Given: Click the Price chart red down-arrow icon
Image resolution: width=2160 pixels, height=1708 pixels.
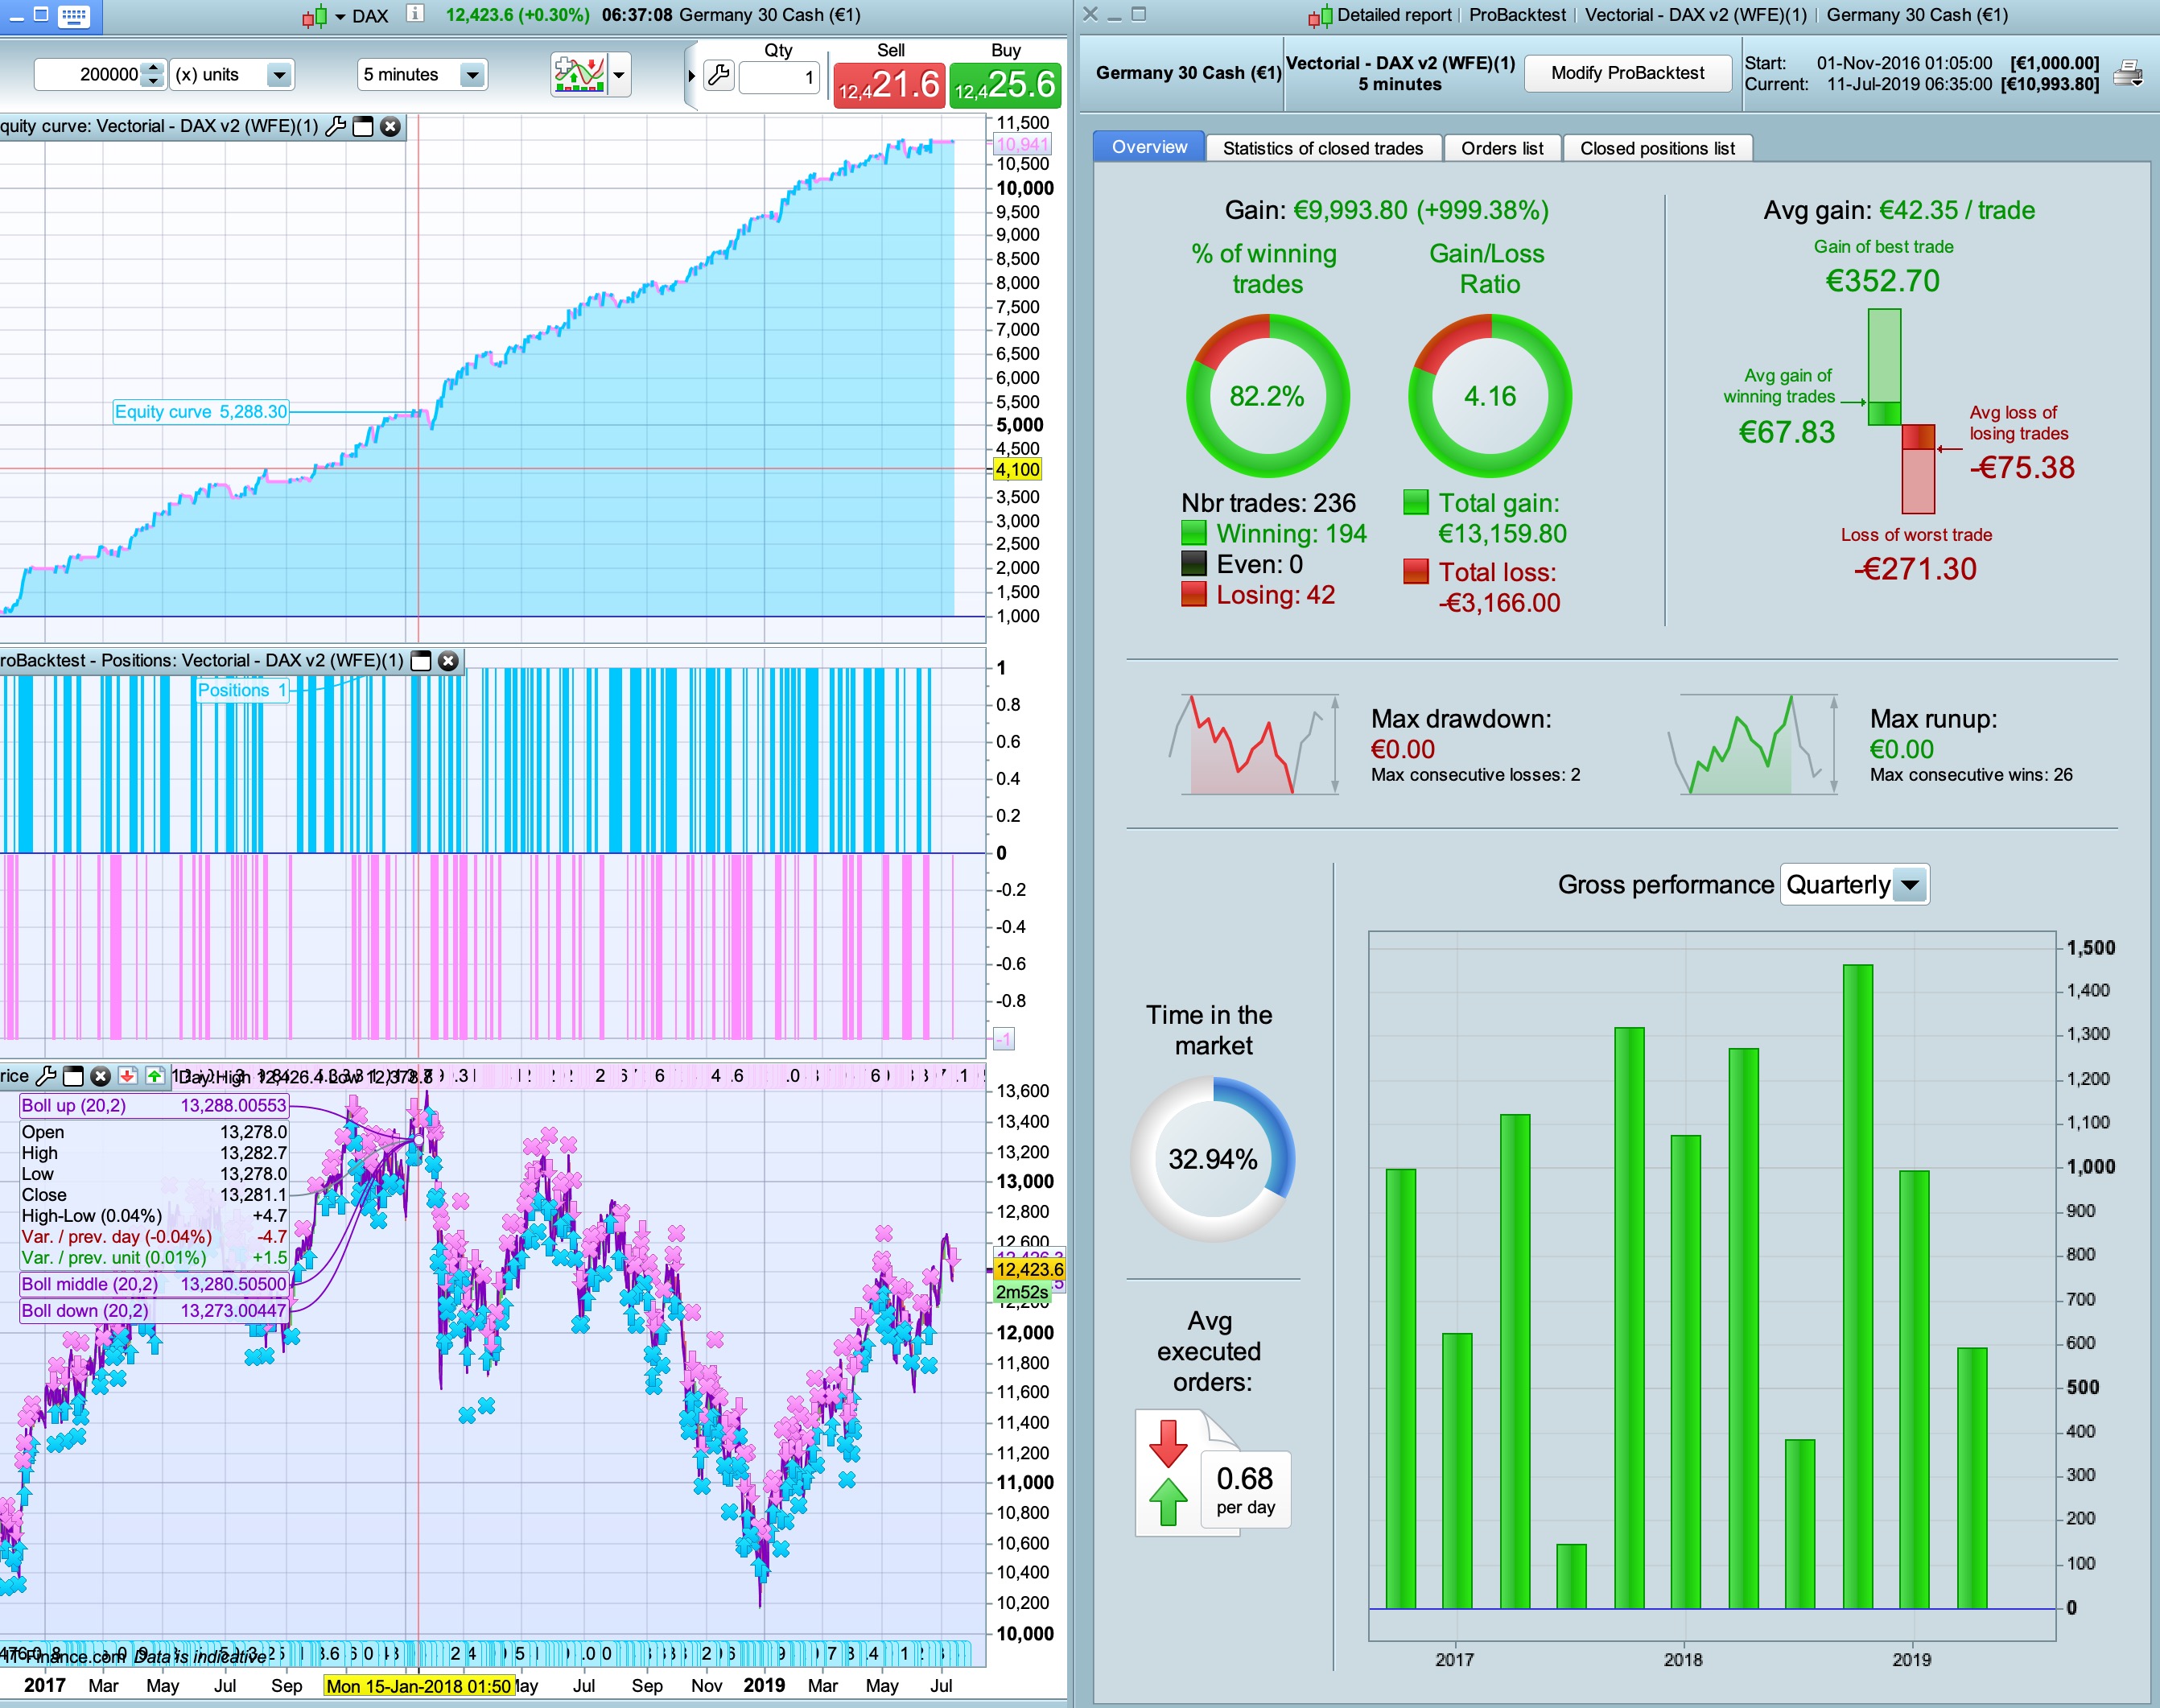Looking at the screenshot, I should (127, 1075).
